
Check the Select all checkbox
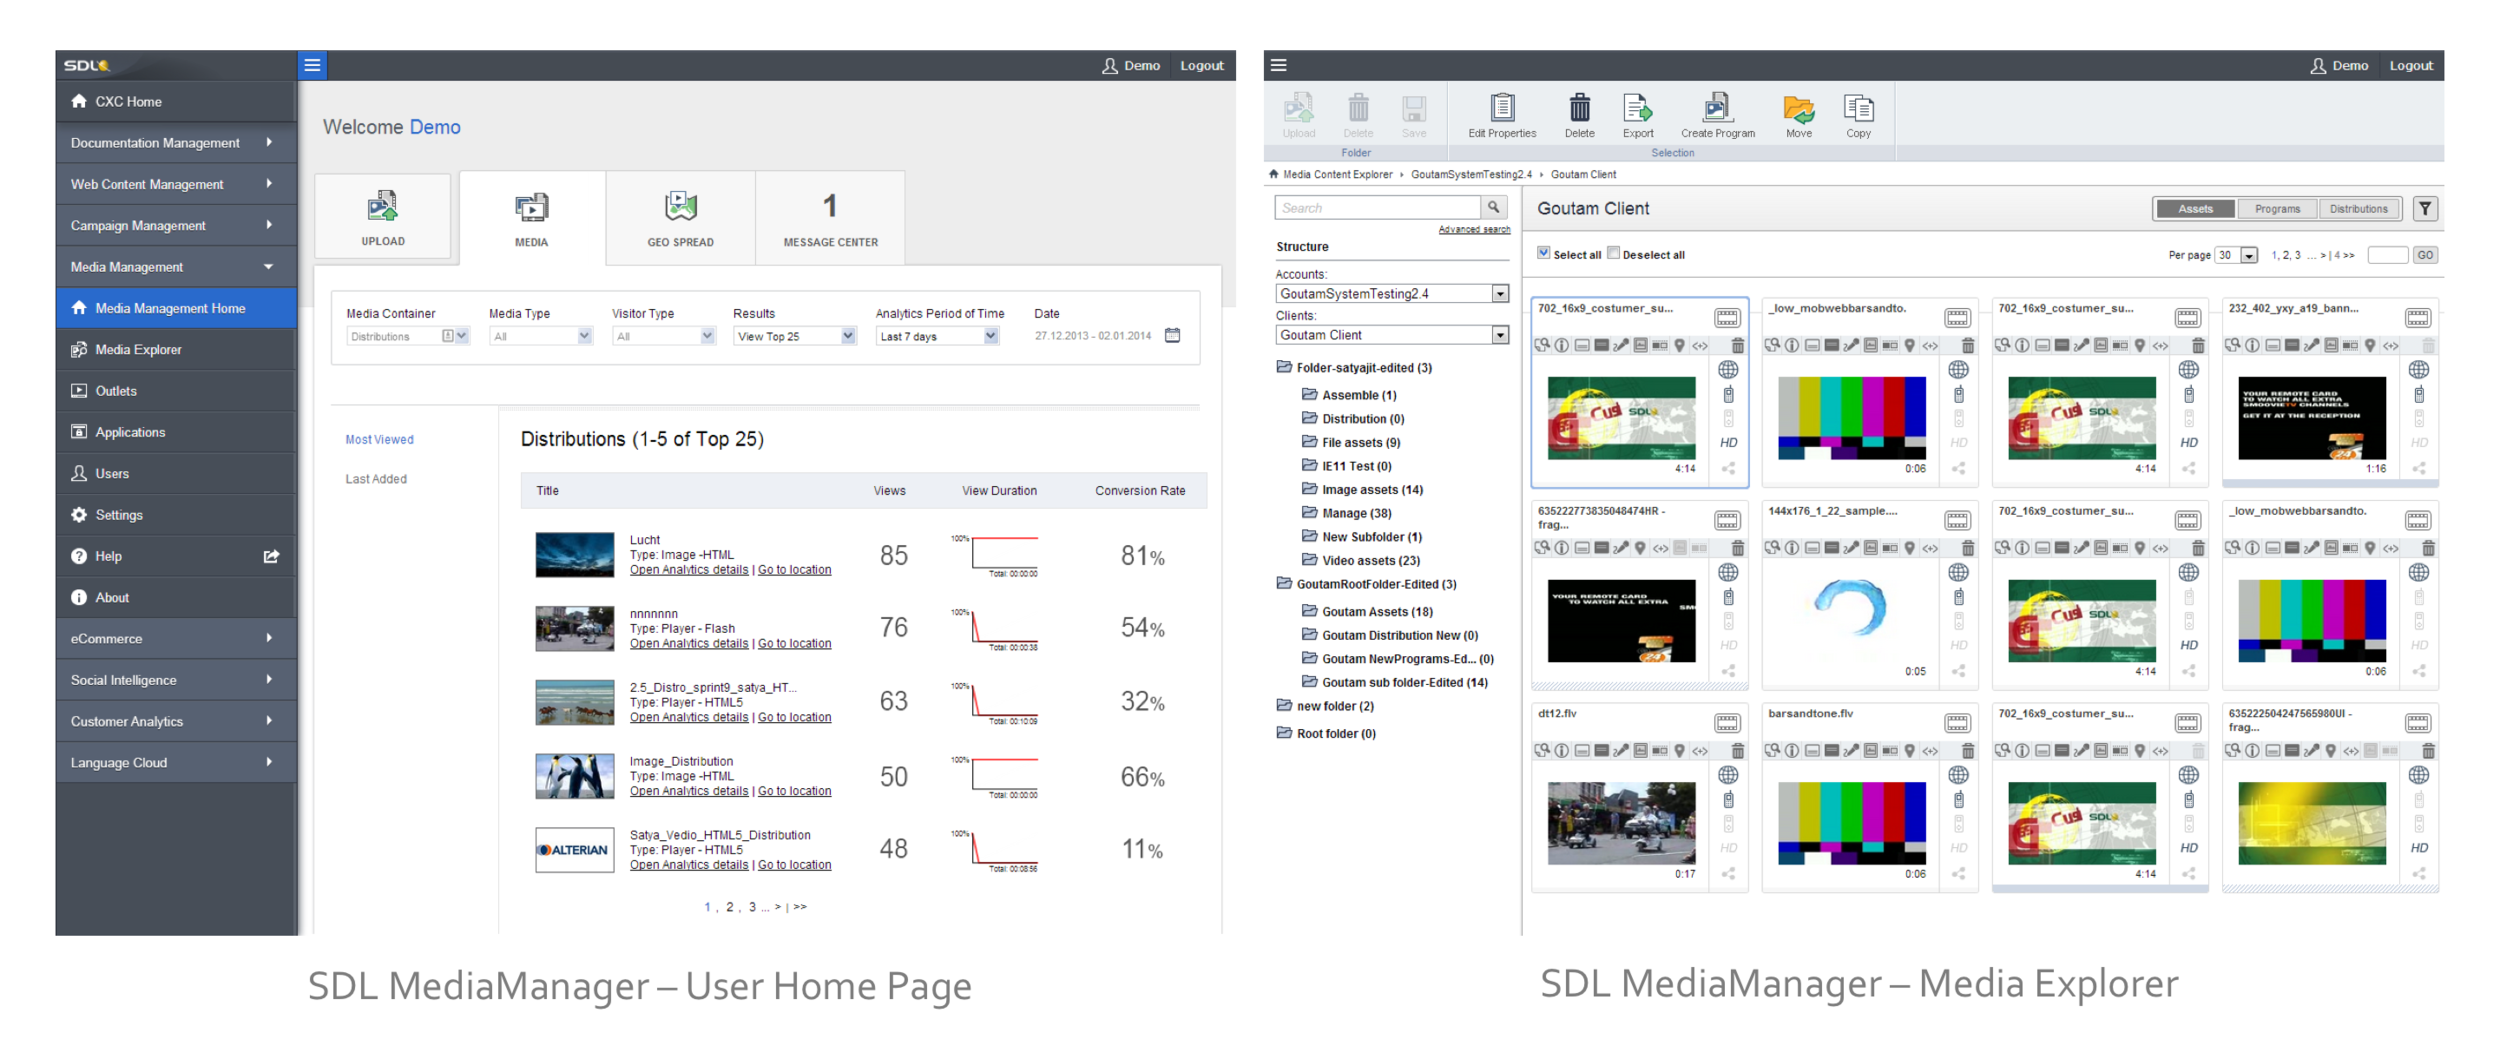click(x=1543, y=253)
